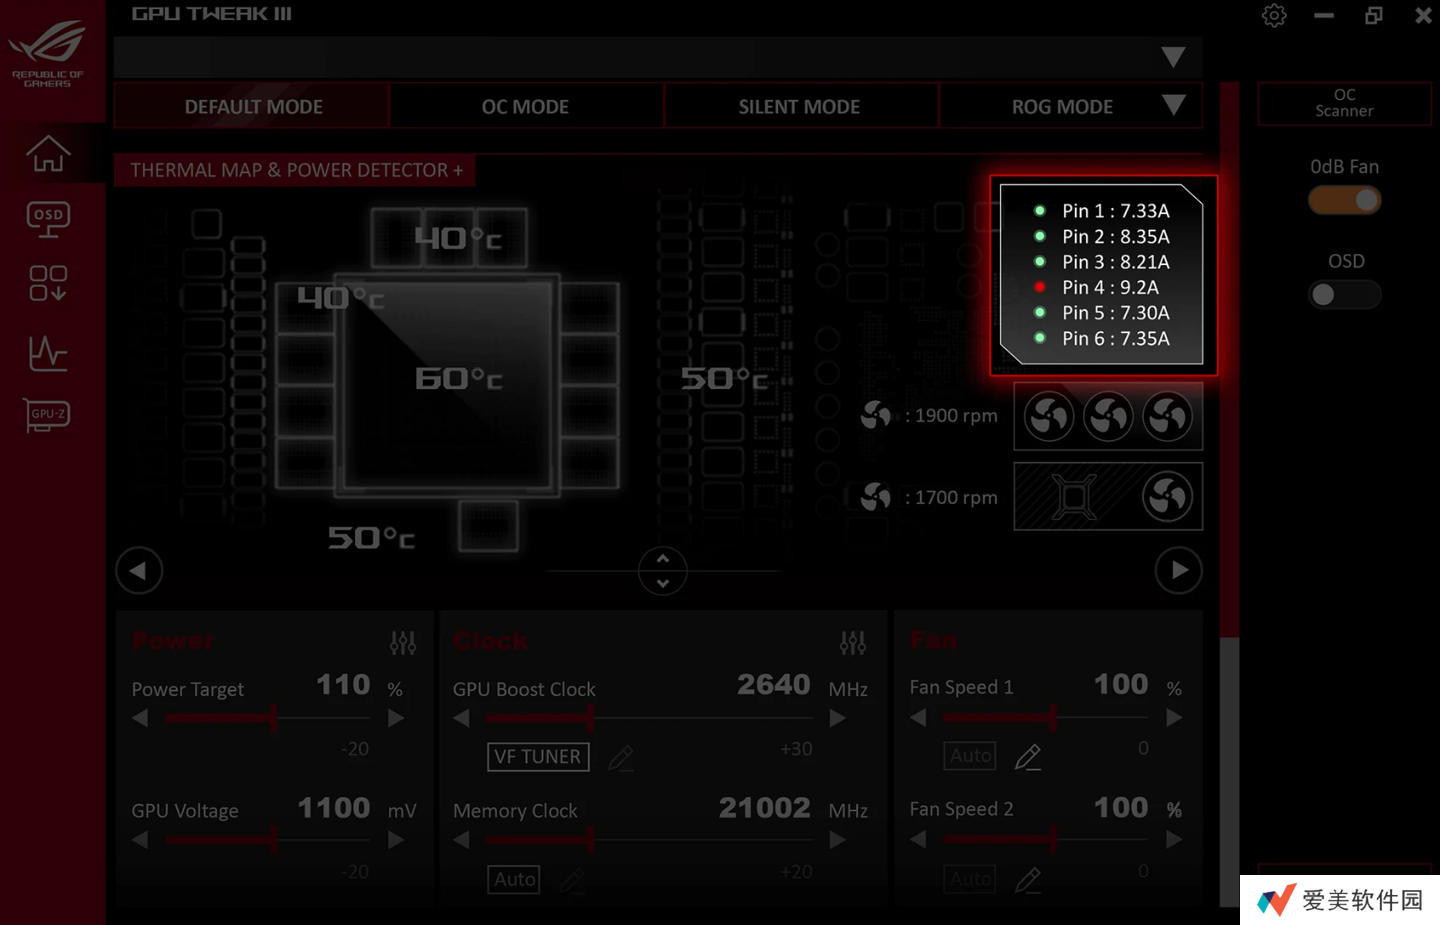Open the utilities download sidebar icon
Viewport: 1440px width, 925px height.
pos(48,283)
